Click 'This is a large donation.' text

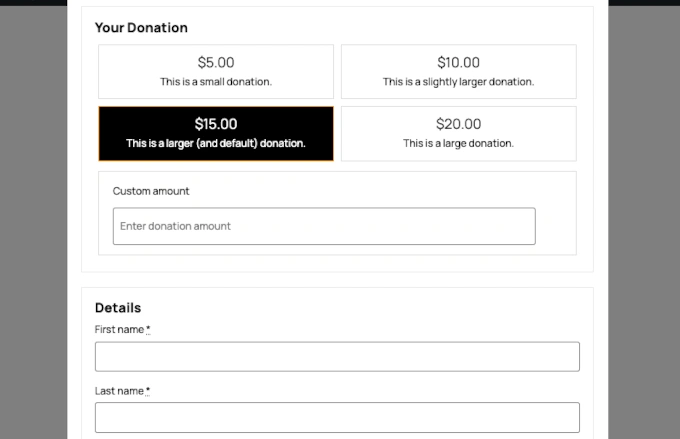coord(458,143)
